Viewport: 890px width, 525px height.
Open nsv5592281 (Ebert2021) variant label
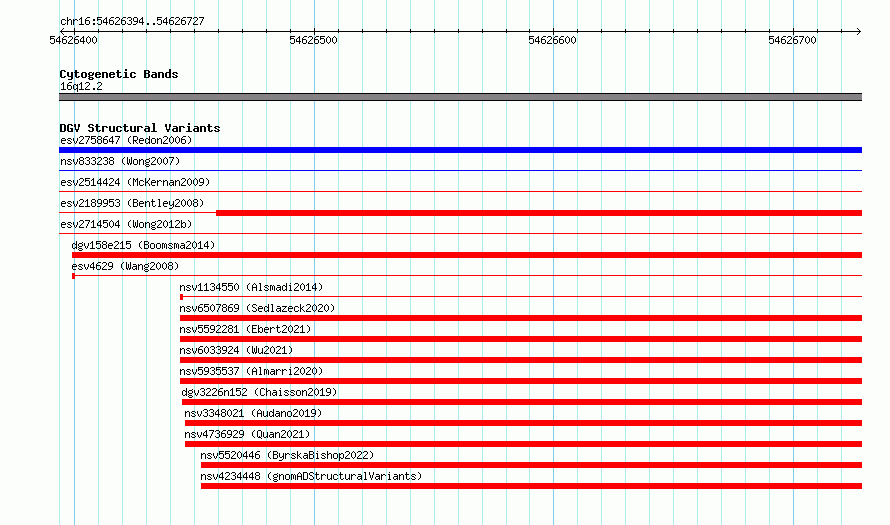point(245,329)
